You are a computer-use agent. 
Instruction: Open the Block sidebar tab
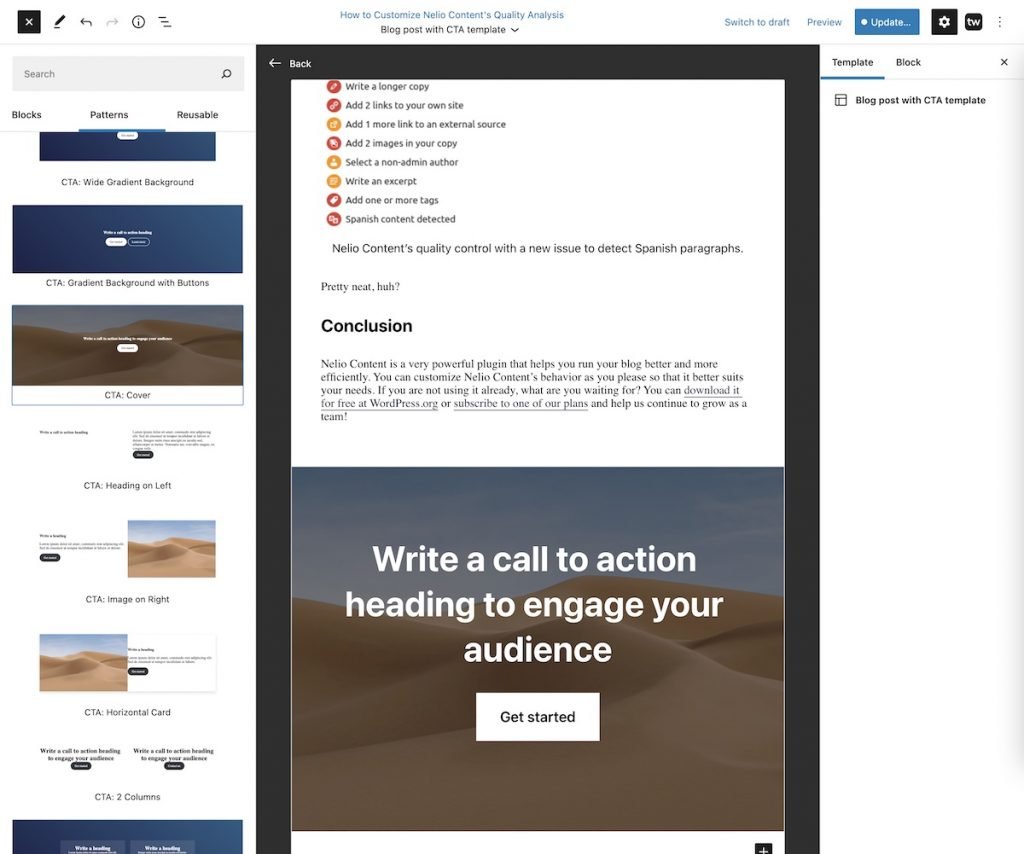(x=908, y=63)
